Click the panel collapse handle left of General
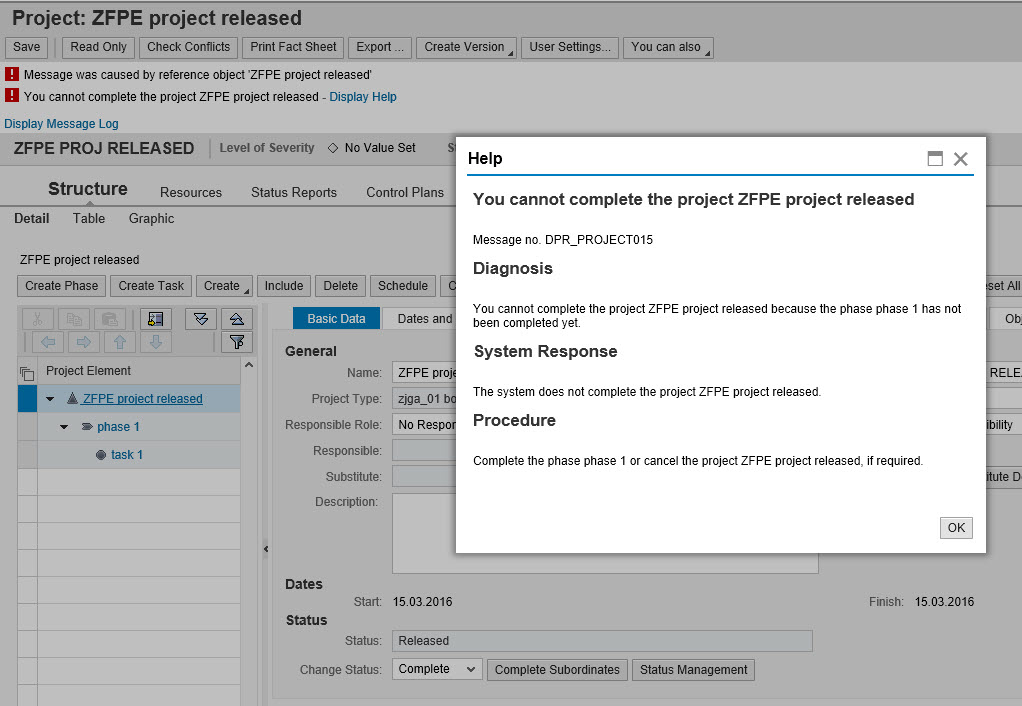 click(x=266, y=549)
